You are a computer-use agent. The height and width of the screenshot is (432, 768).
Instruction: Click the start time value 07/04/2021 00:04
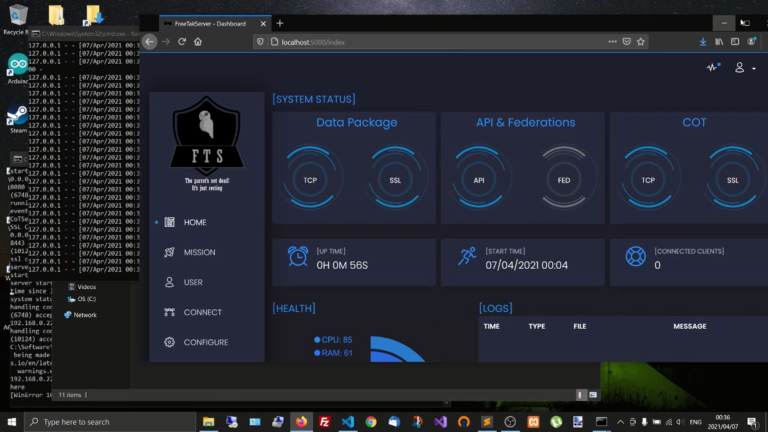(x=527, y=265)
